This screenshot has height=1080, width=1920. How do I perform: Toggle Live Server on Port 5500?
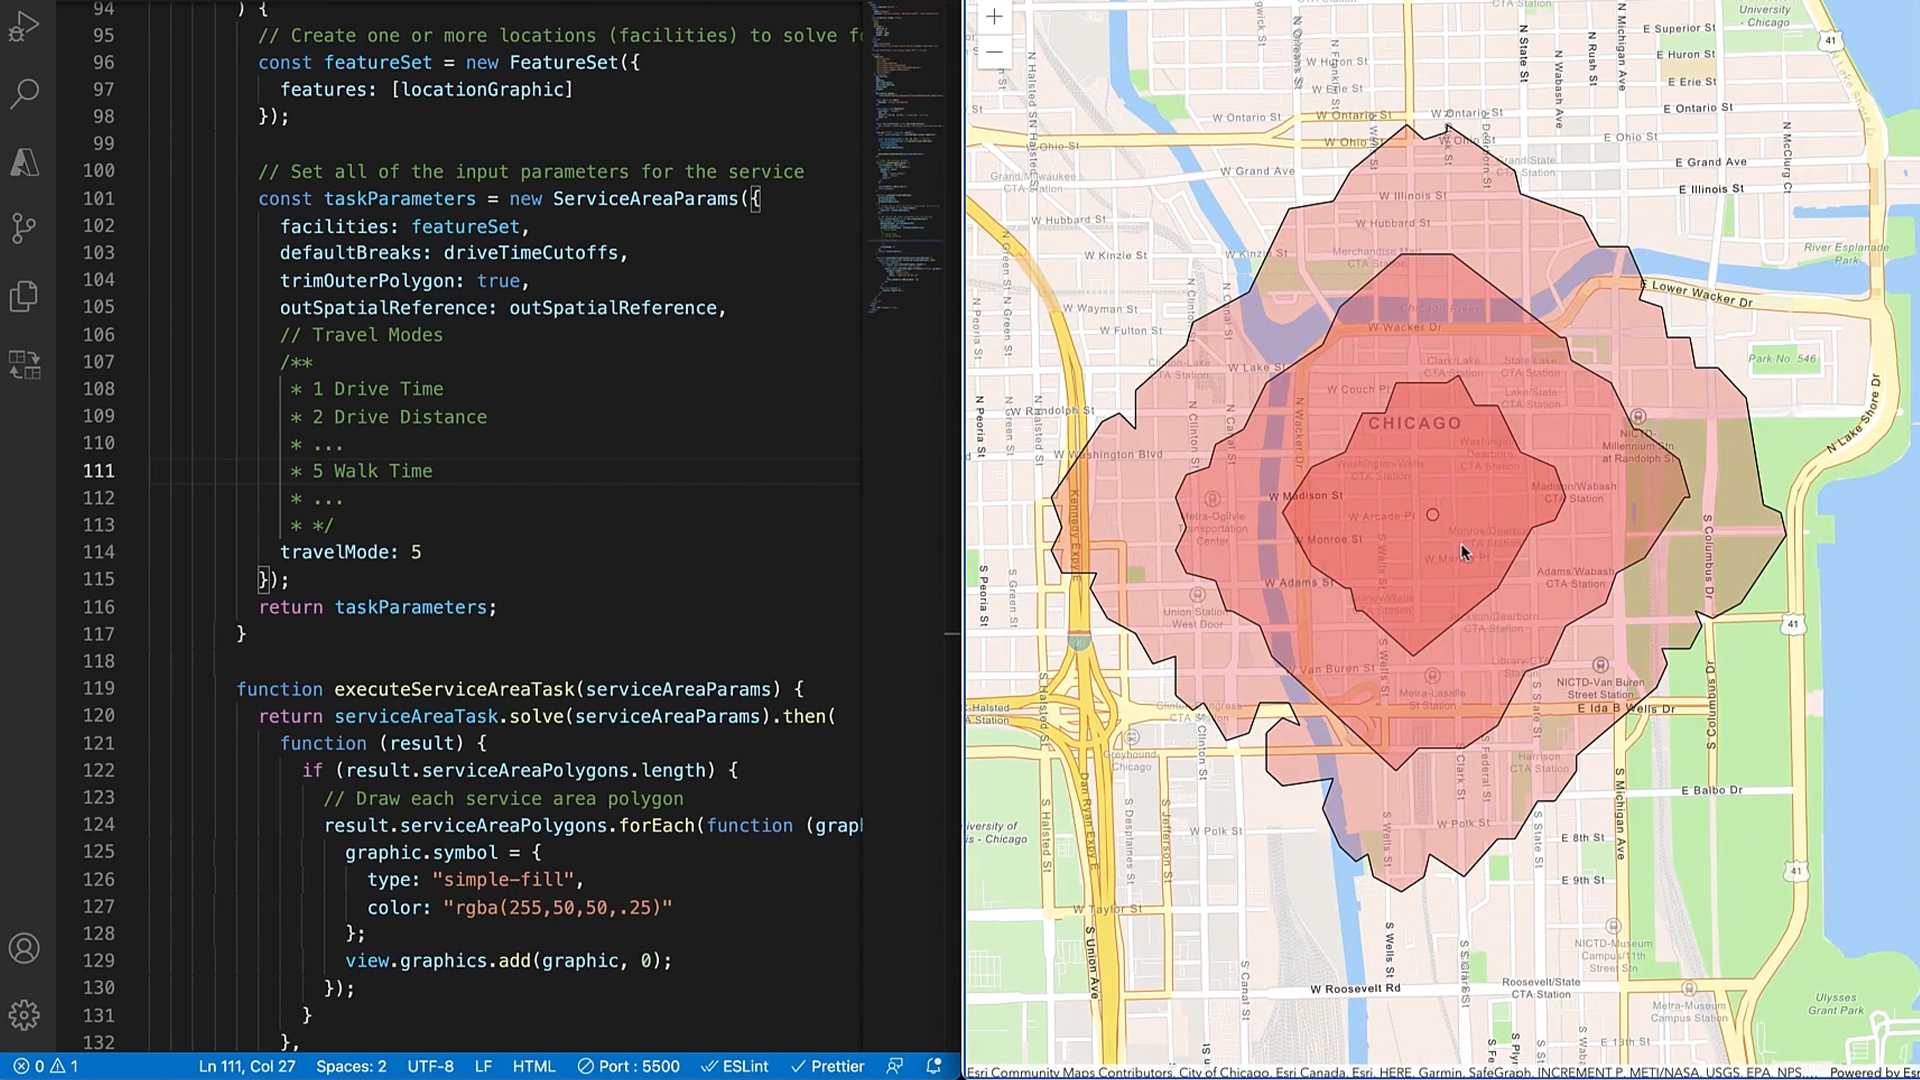629,1066
